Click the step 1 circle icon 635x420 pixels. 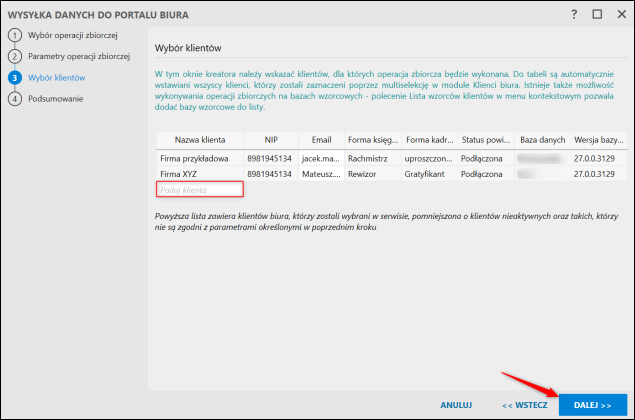(15, 35)
